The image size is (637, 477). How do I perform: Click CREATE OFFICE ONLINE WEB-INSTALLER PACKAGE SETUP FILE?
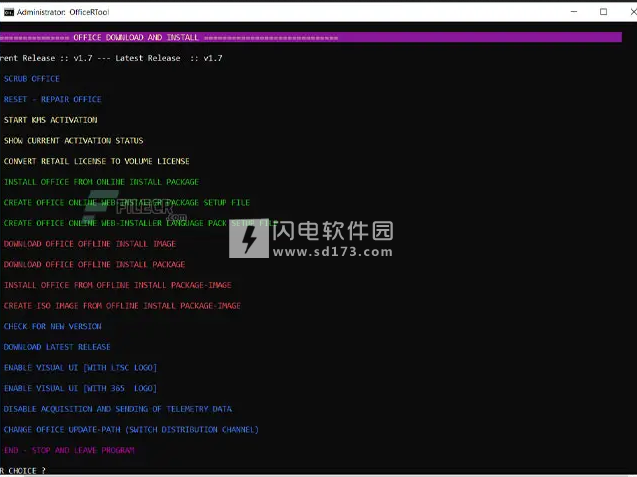[127, 203]
